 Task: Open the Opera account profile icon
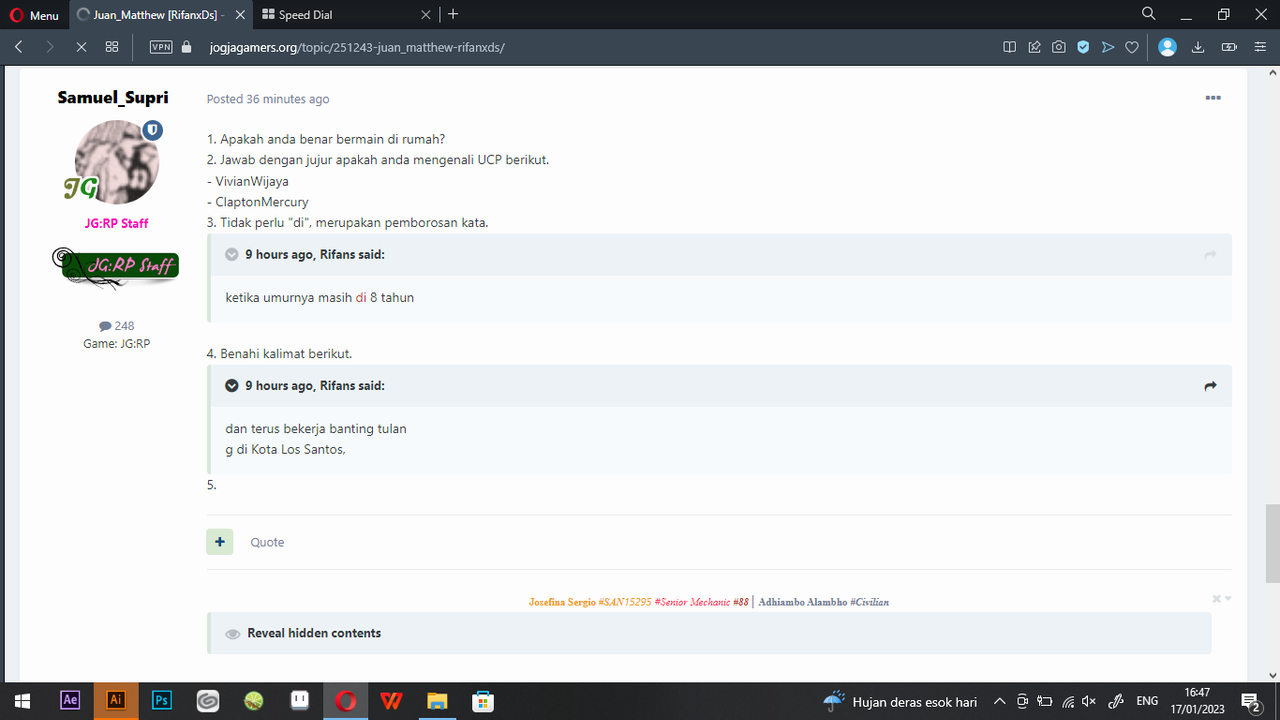pos(1167,47)
